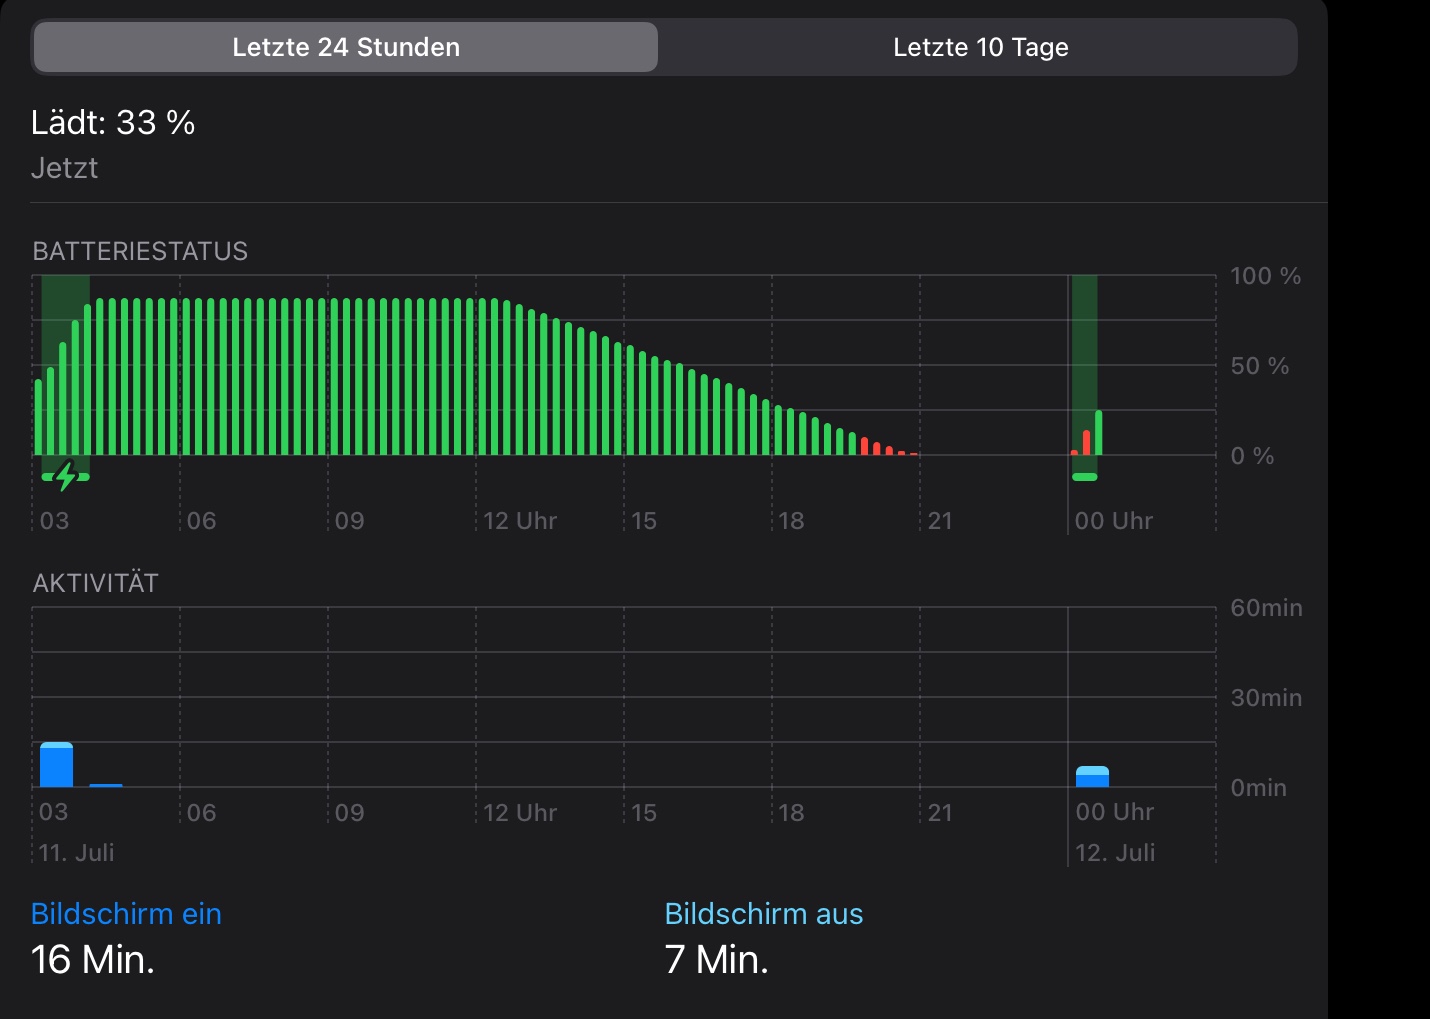This screenshot has width=1430, height=1019.
Task: Switch to the Letzte 10 Tage tab
Action: (979, 47)
